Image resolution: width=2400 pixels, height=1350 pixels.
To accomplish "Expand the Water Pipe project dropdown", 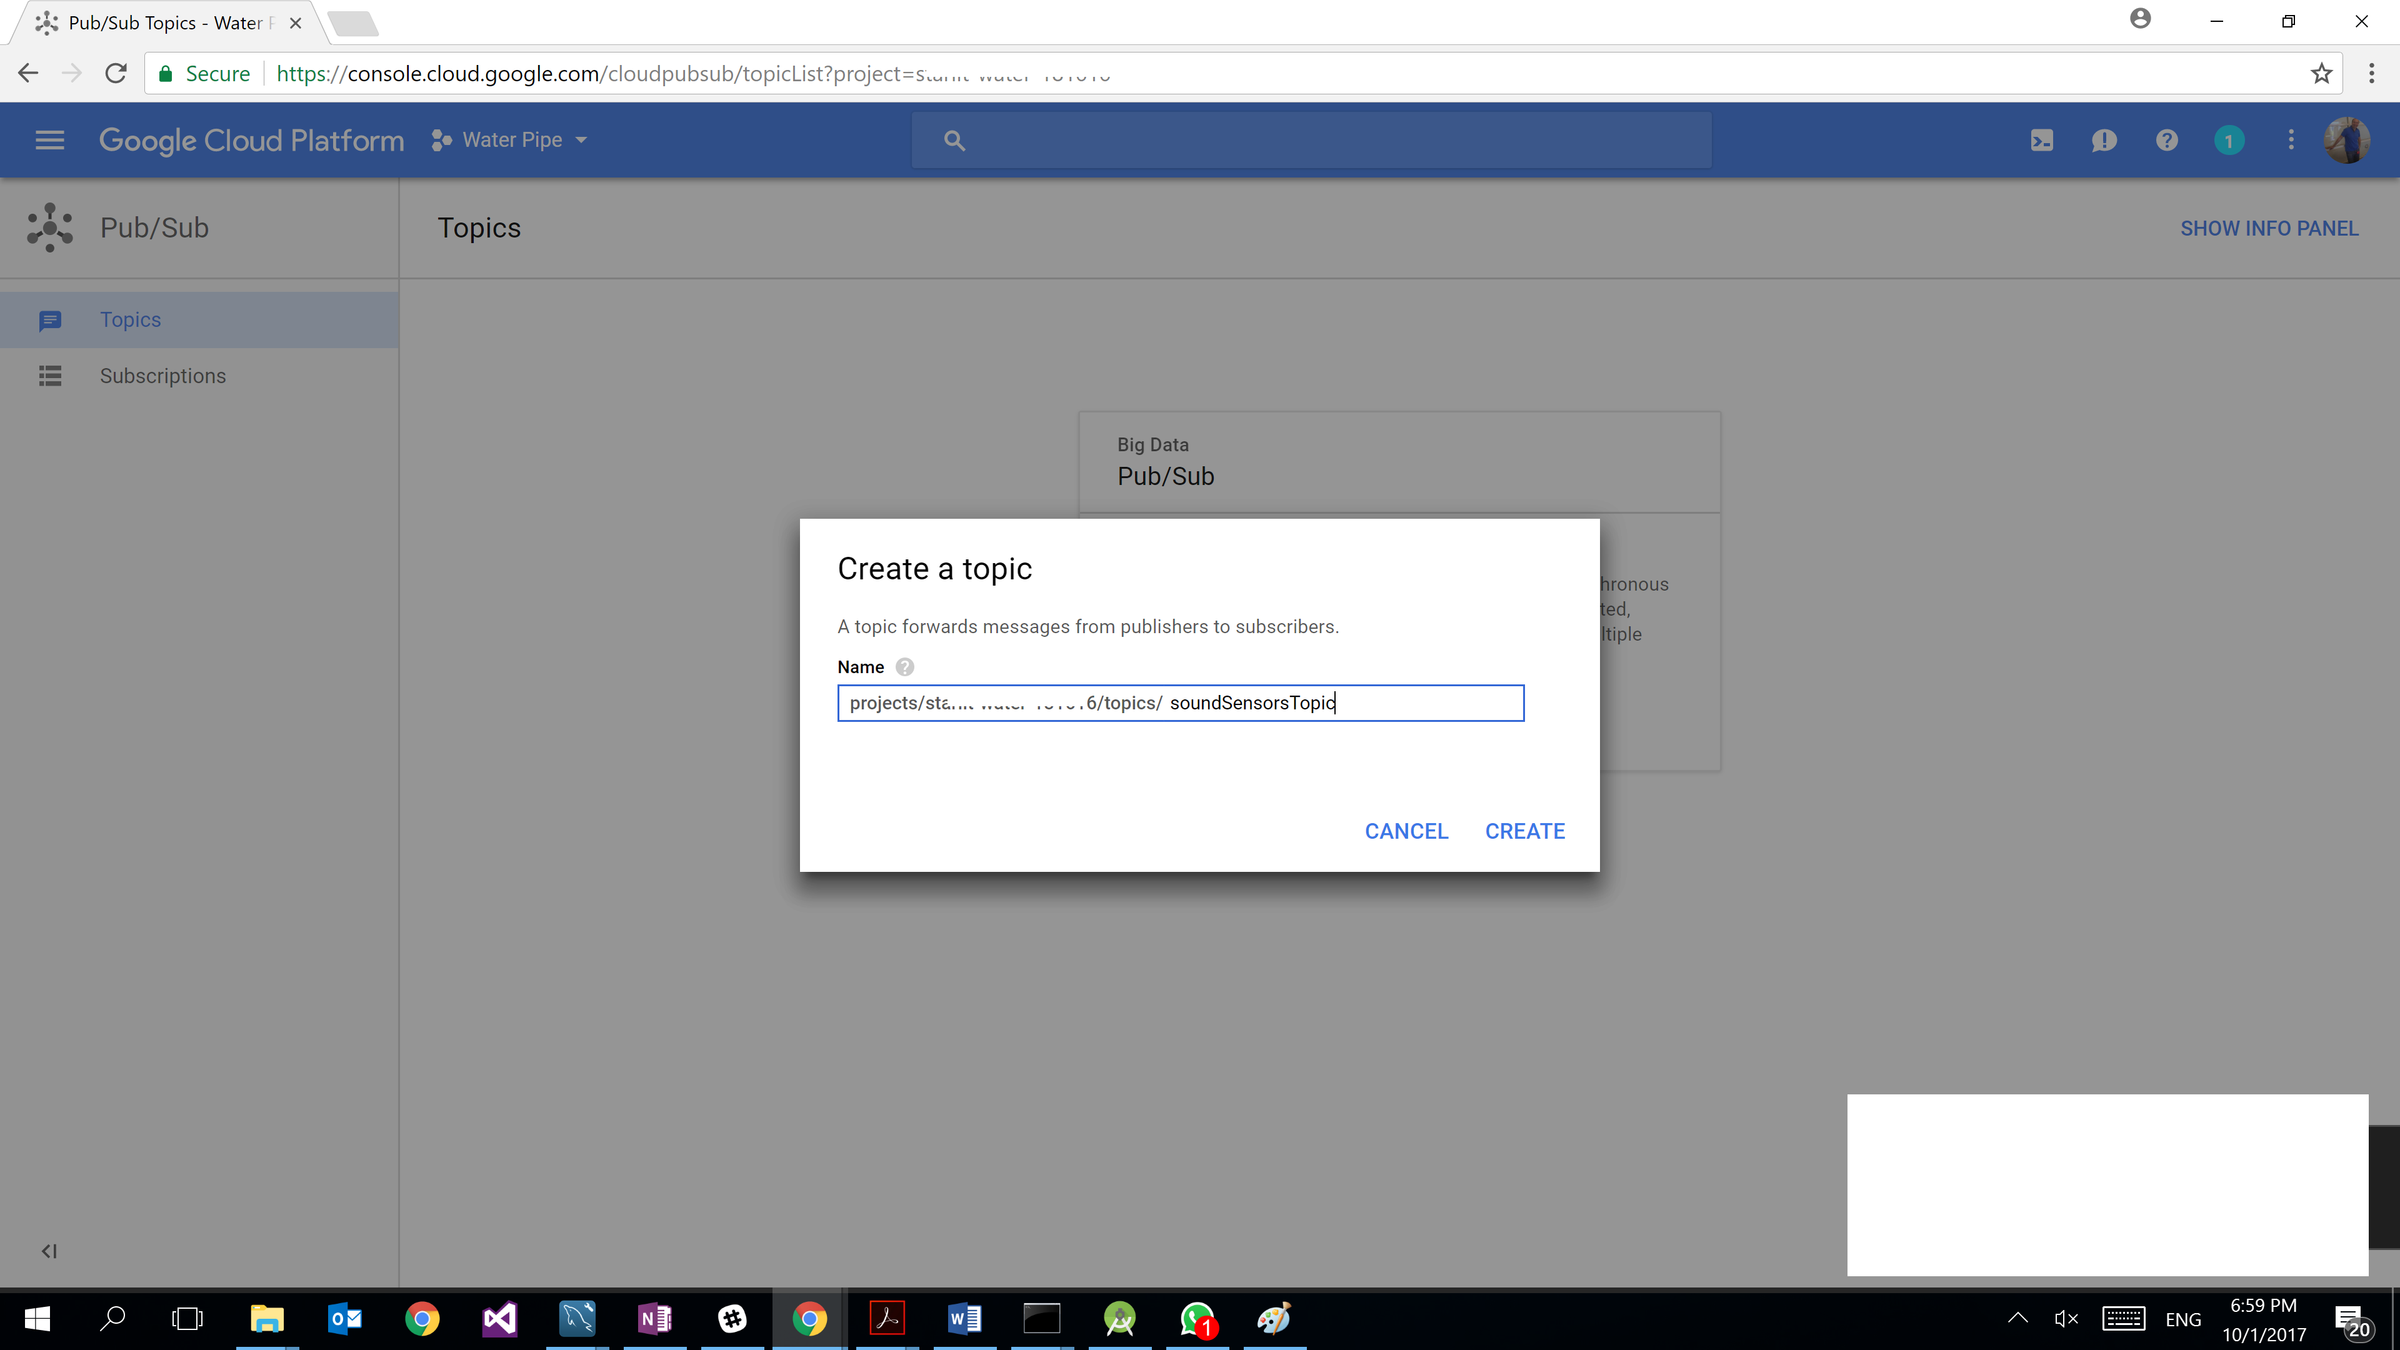I will [511, 140].
